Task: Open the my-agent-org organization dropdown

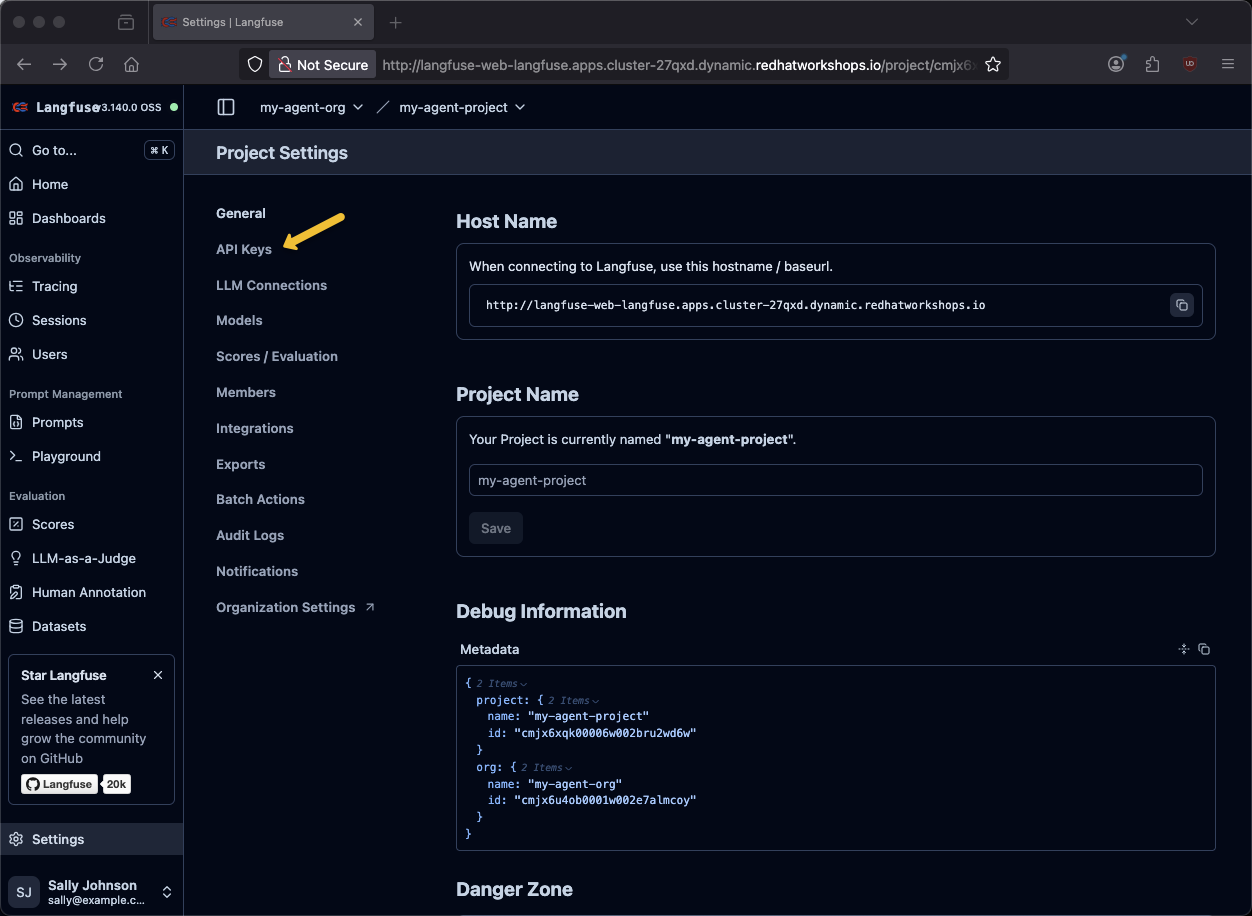Action: point(311,107)
